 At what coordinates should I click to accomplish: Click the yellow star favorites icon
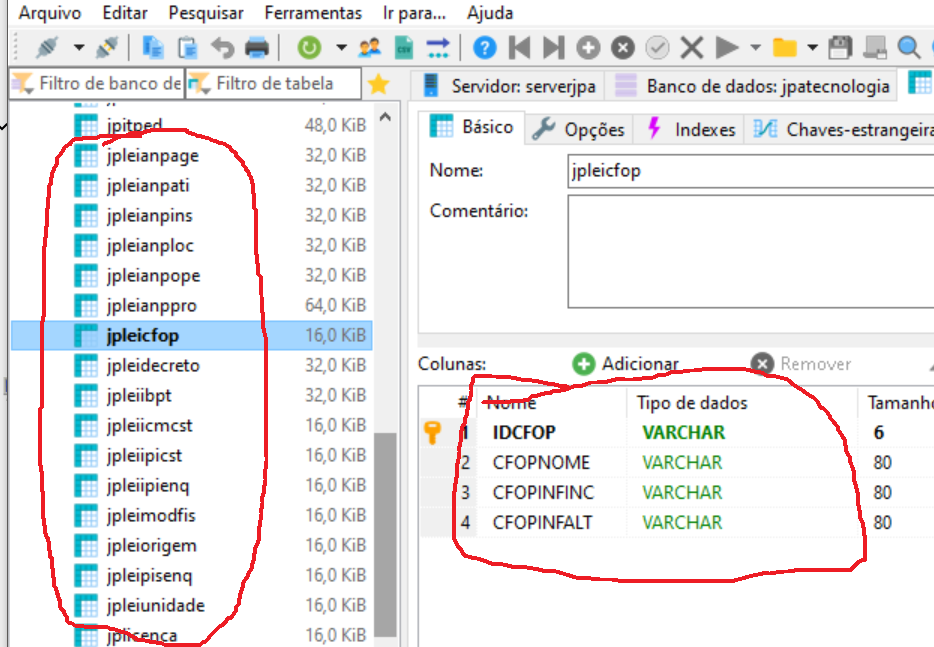coord(379,85)
